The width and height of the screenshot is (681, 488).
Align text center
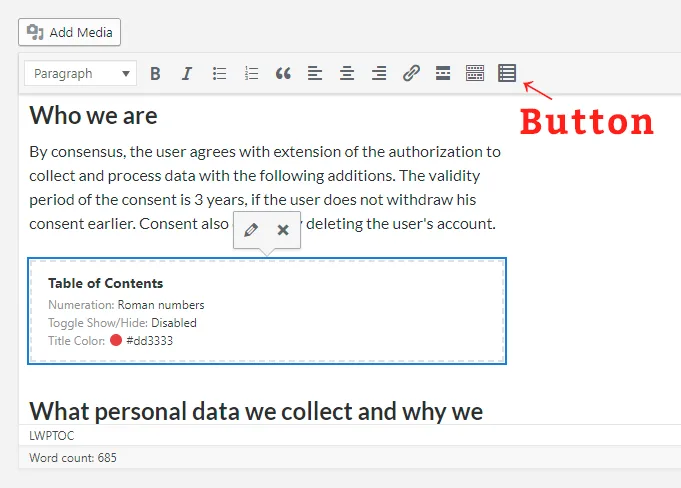click(347, 73)
